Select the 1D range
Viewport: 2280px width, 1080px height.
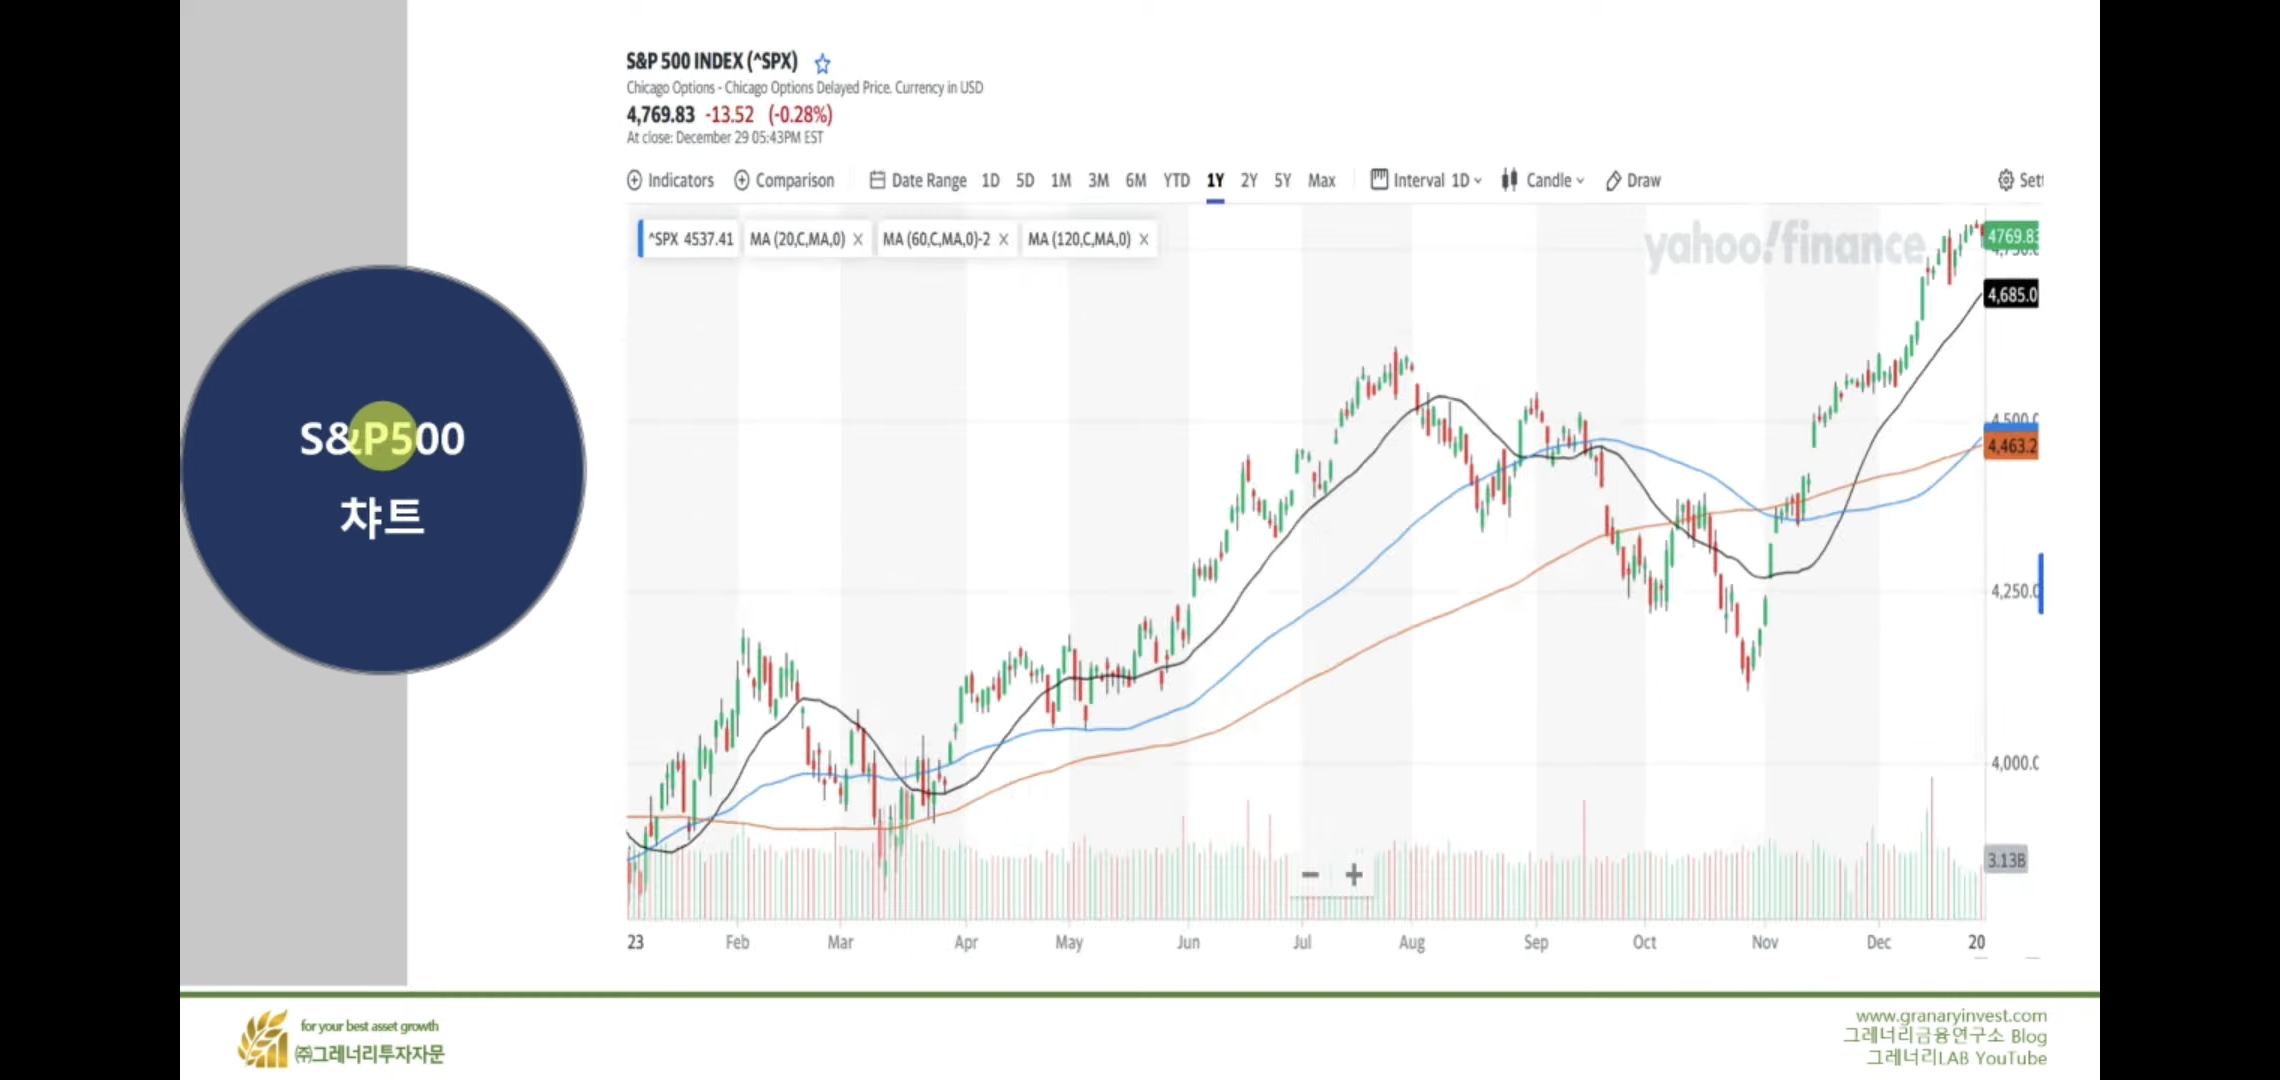tap(990, 180)
